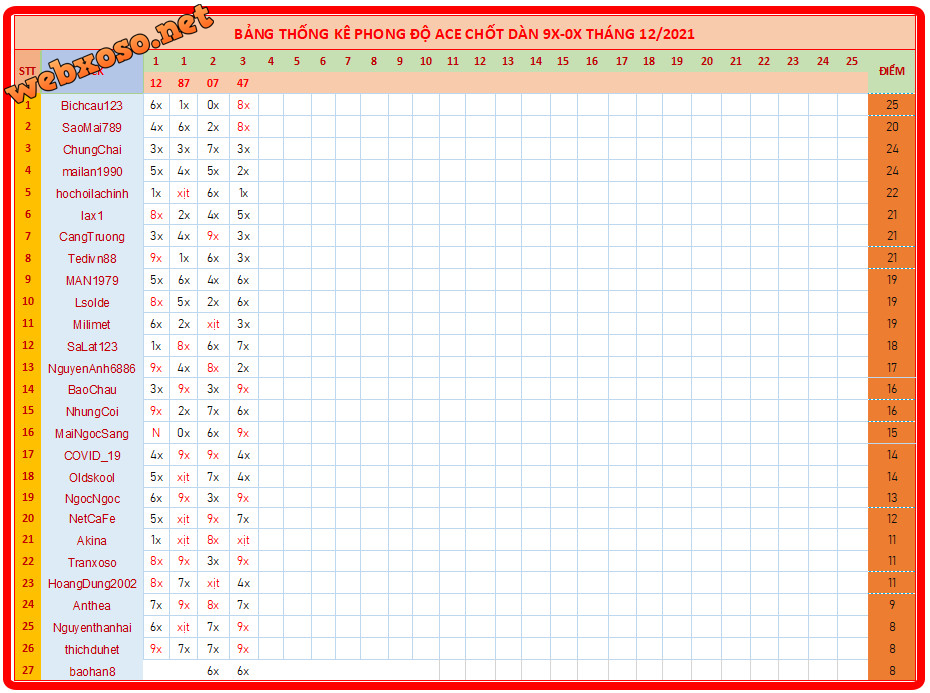The height and width of the screenshot is (693, 930).
Task: Select Bichcau123's red 8x cell
Action: pos(243,106)
